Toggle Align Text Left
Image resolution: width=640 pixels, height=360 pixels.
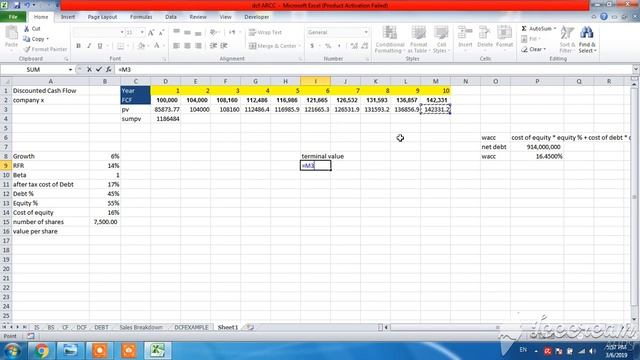point(176,46)
